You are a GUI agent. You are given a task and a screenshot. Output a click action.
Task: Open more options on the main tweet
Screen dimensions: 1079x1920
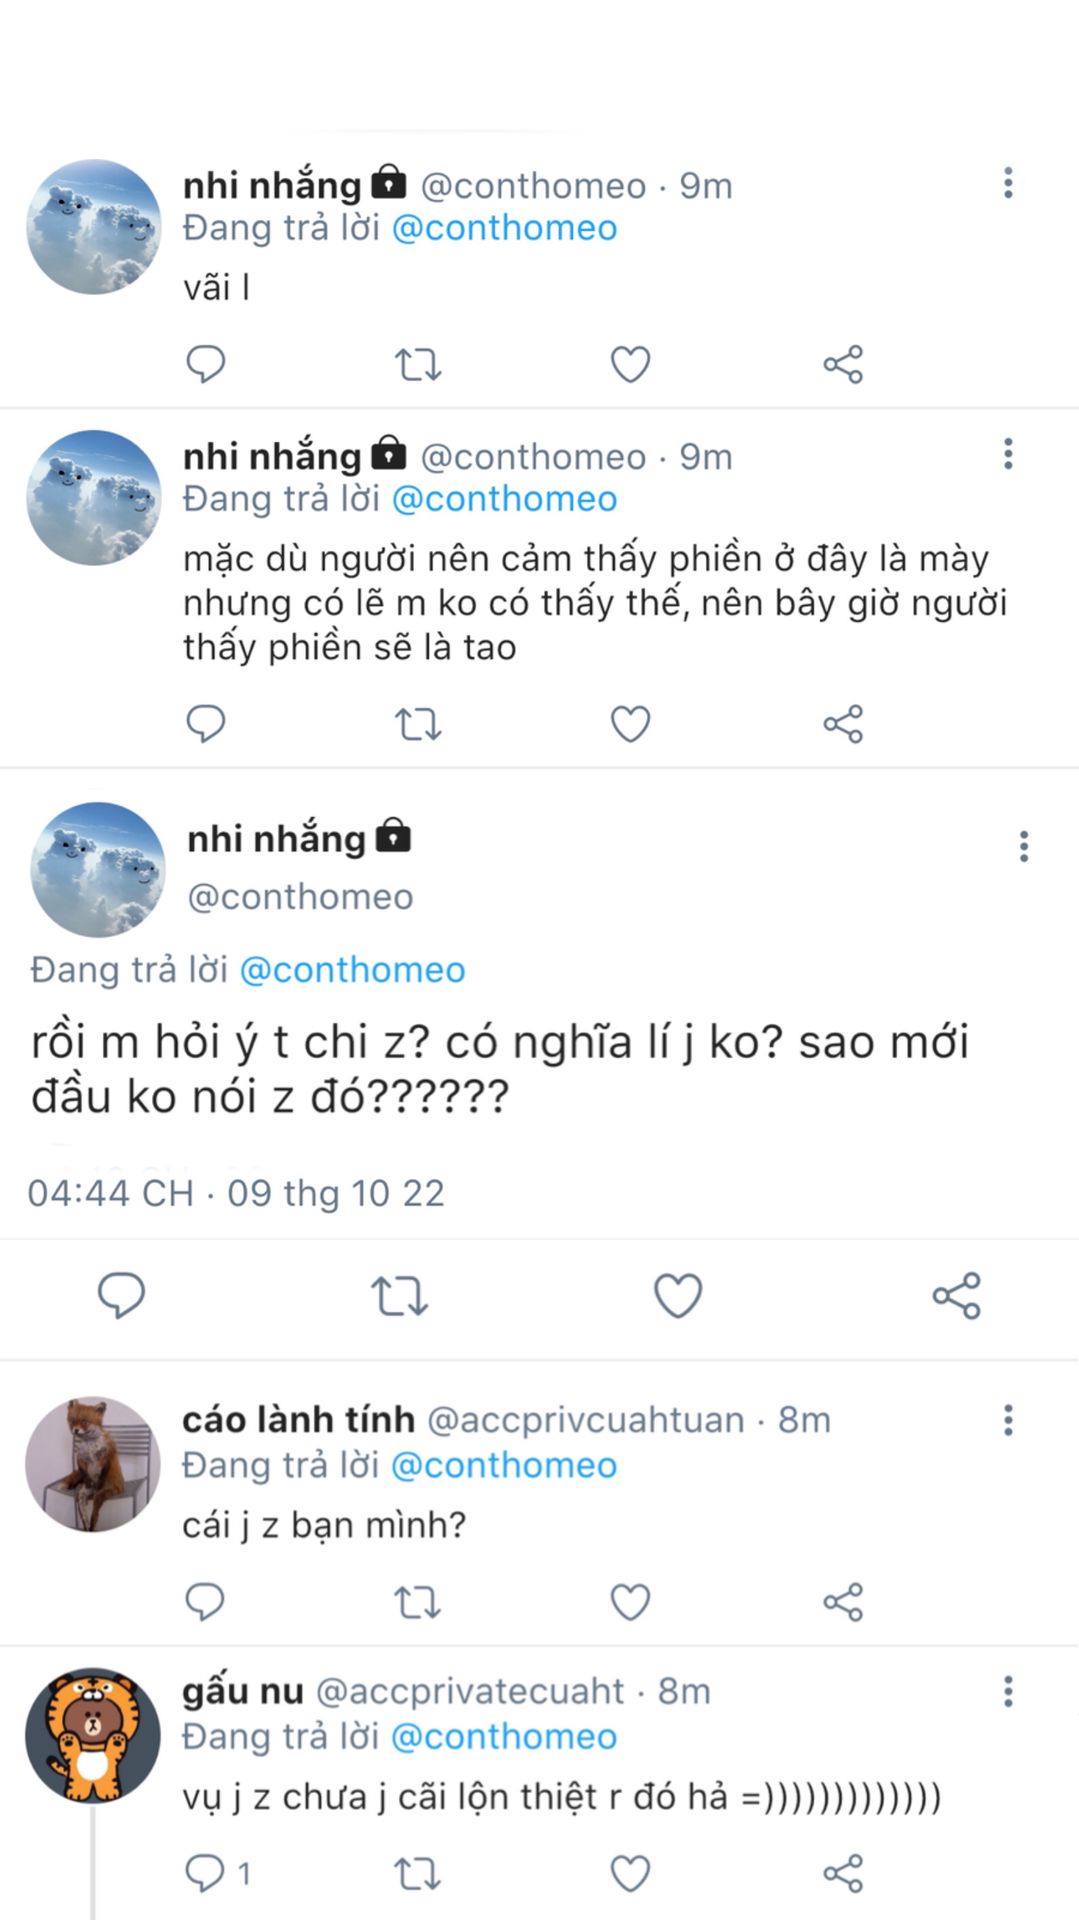[x=1023, y=846]
